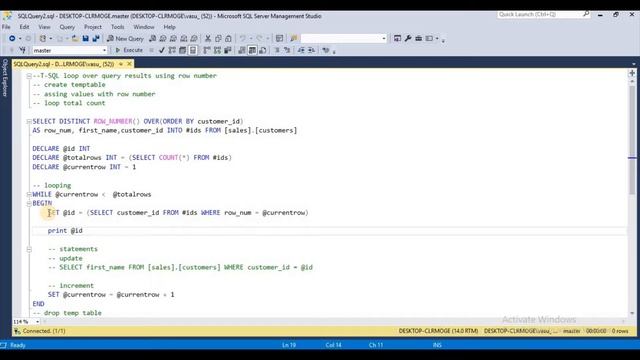Open the Help menu

click(x=169, y=27)
